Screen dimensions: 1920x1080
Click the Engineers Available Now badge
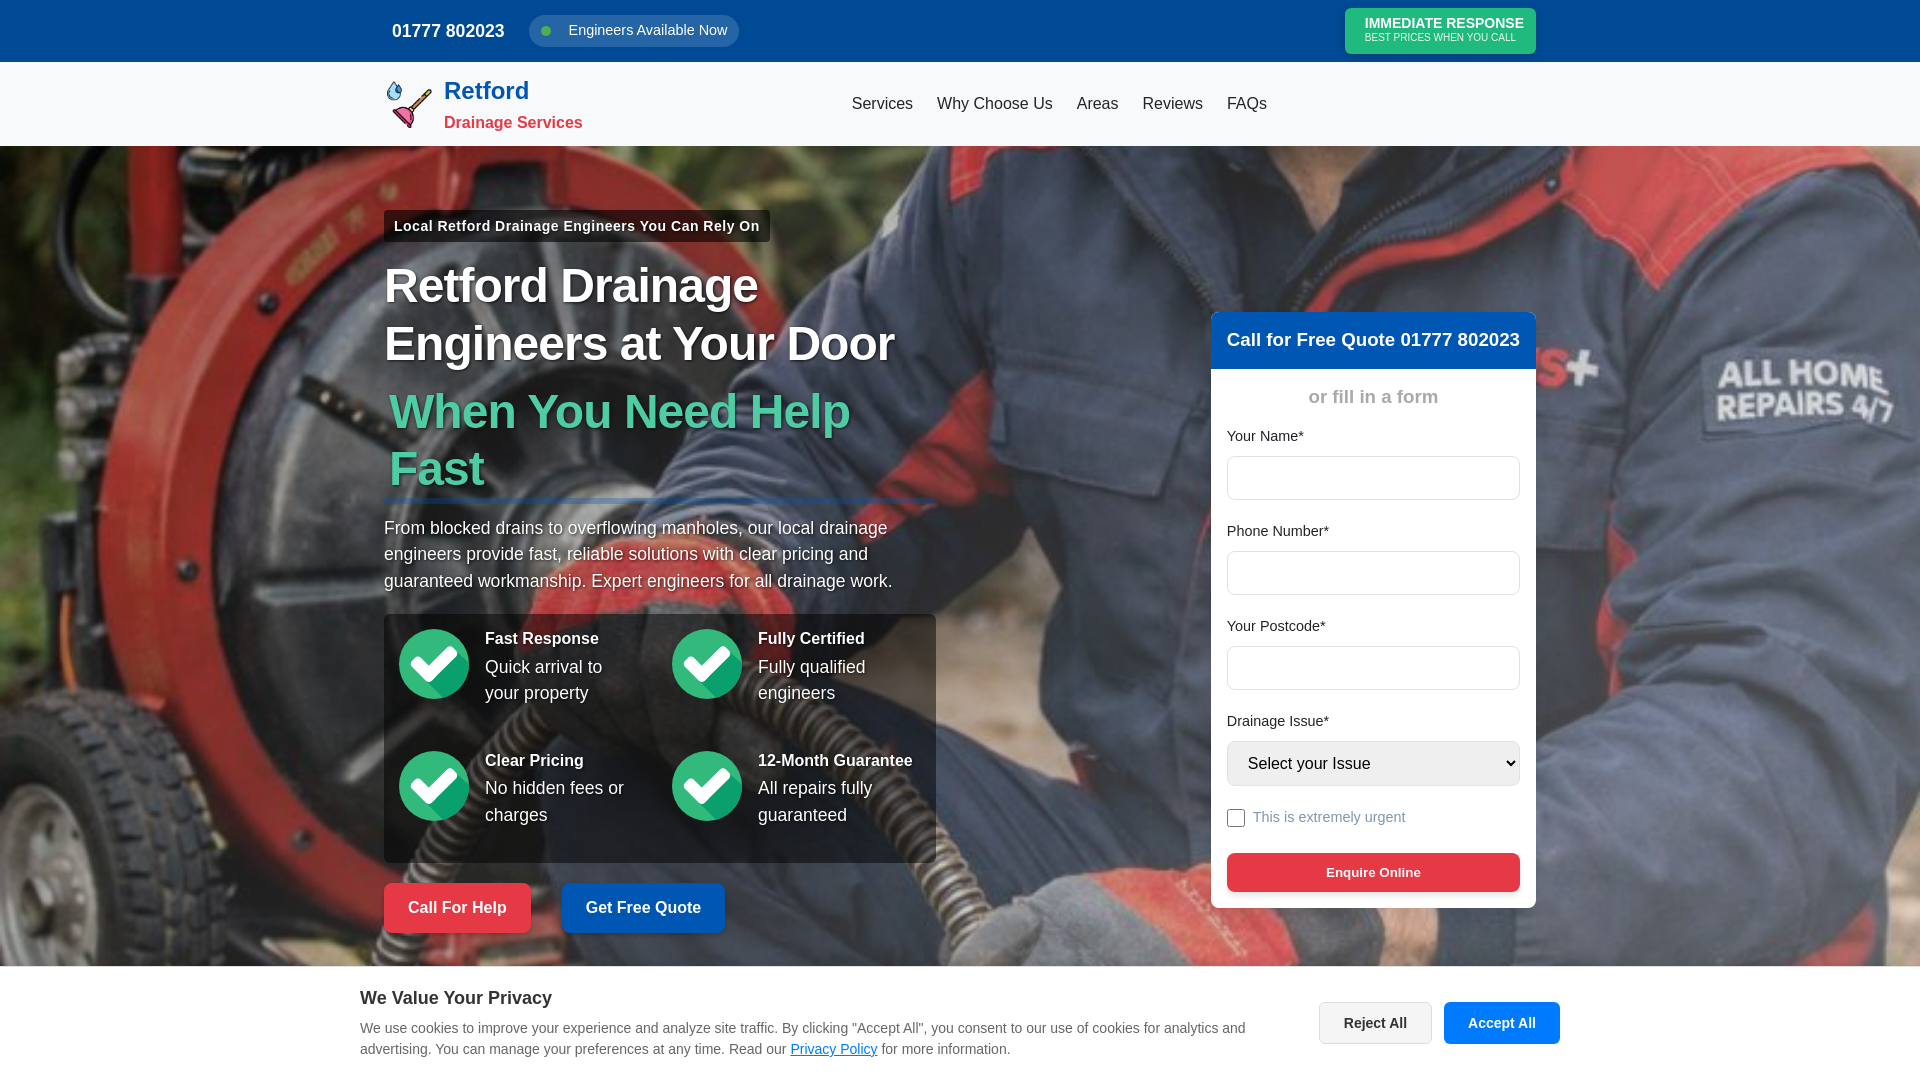[634, 31]
